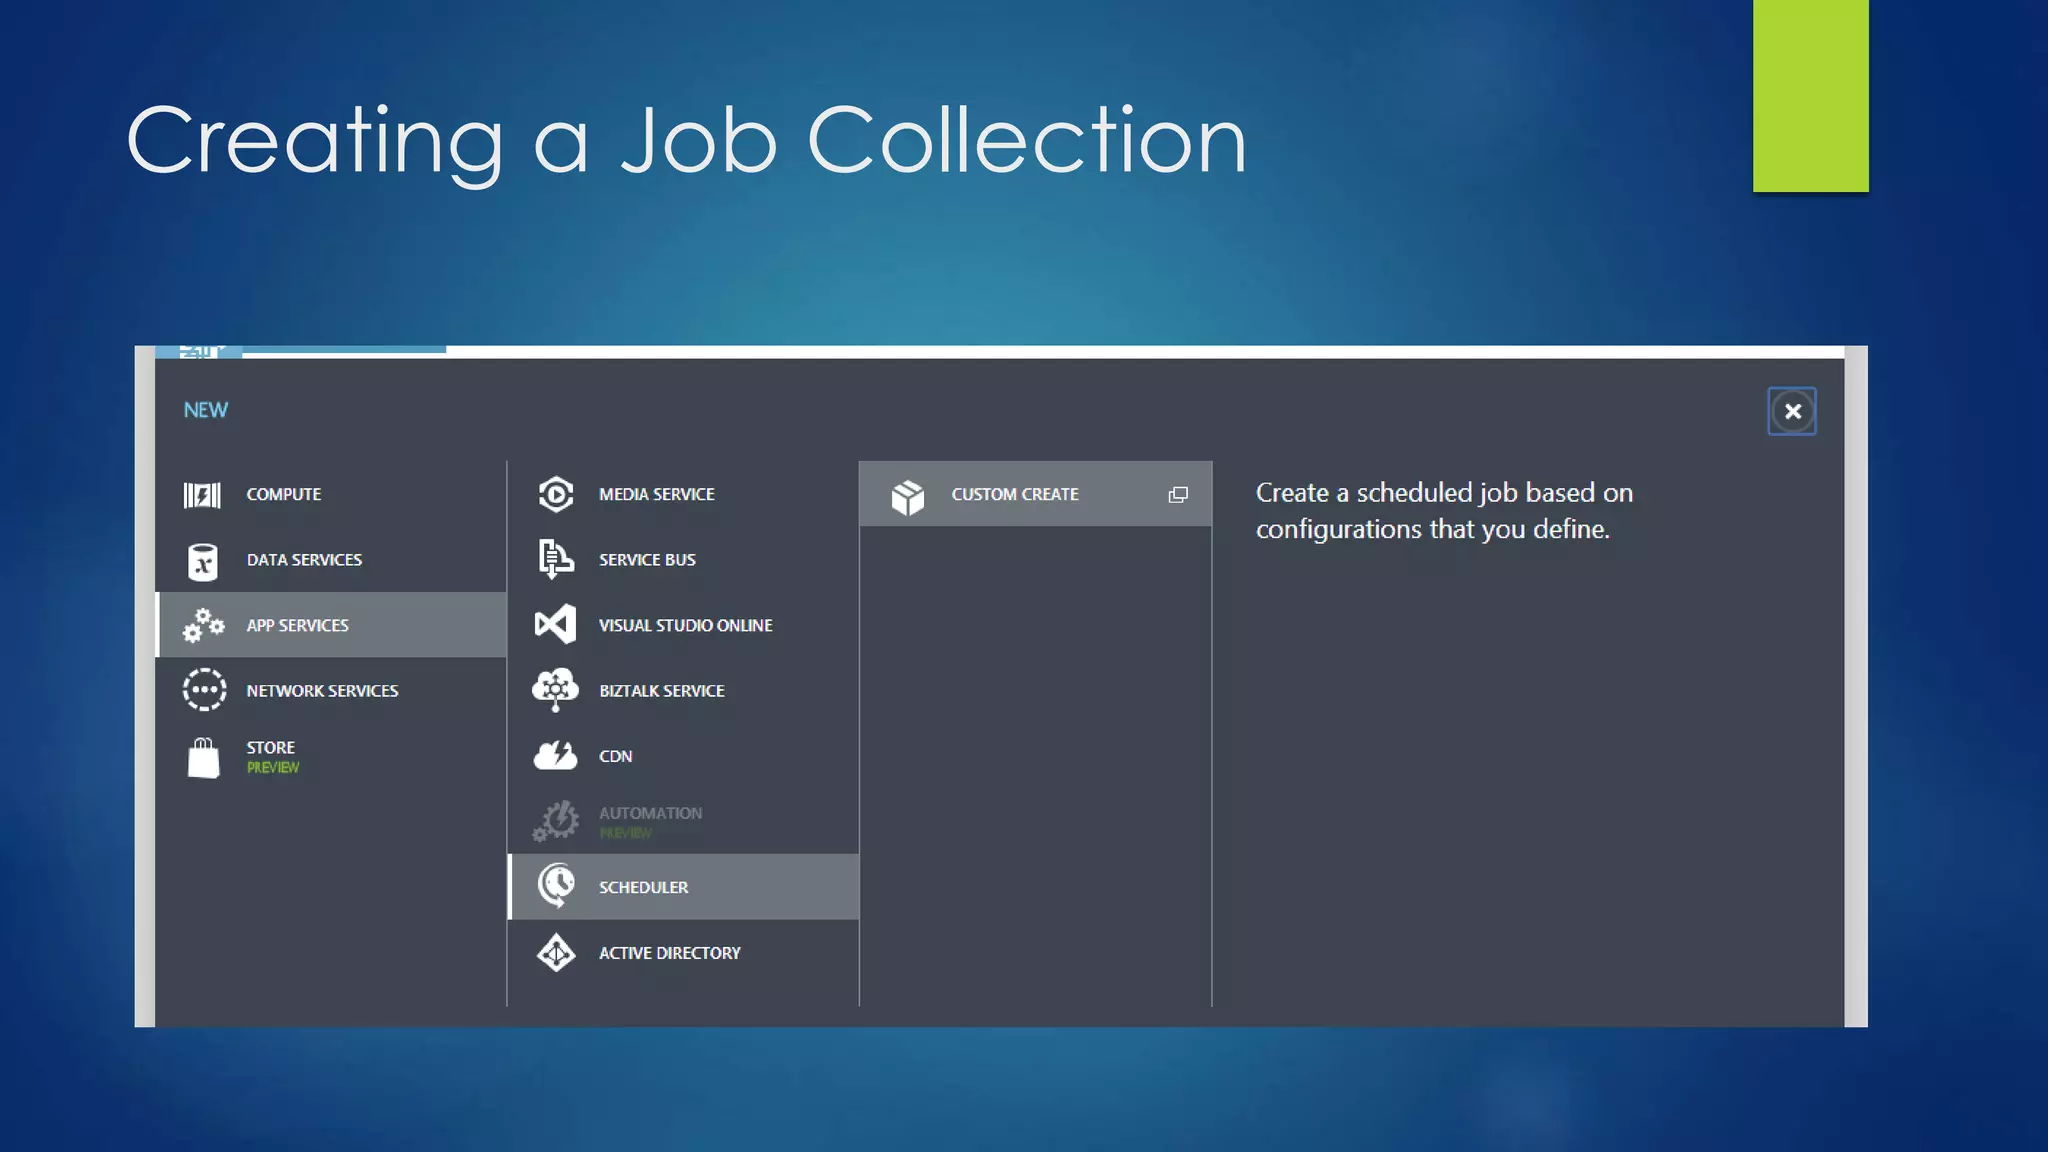
Task: Select Network Services menu label
Action: coord(322,691)
